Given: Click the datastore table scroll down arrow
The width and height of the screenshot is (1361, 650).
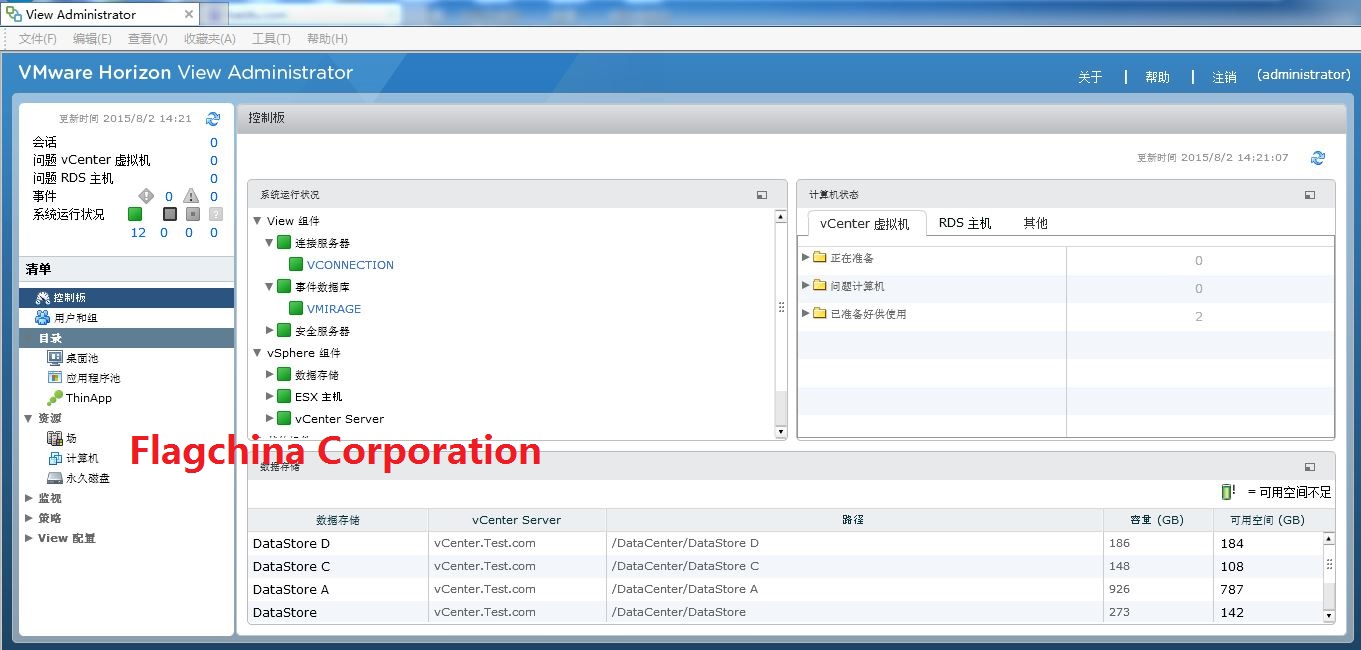Looking at the screenshot, I should coord(1329,616).
